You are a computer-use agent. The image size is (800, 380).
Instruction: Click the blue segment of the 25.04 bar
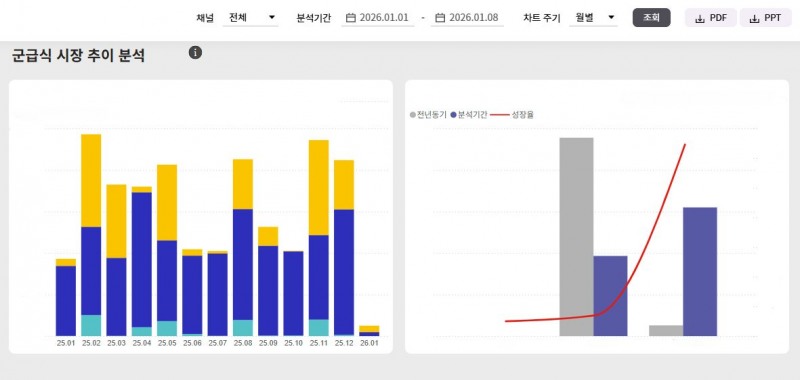(142, 260)
